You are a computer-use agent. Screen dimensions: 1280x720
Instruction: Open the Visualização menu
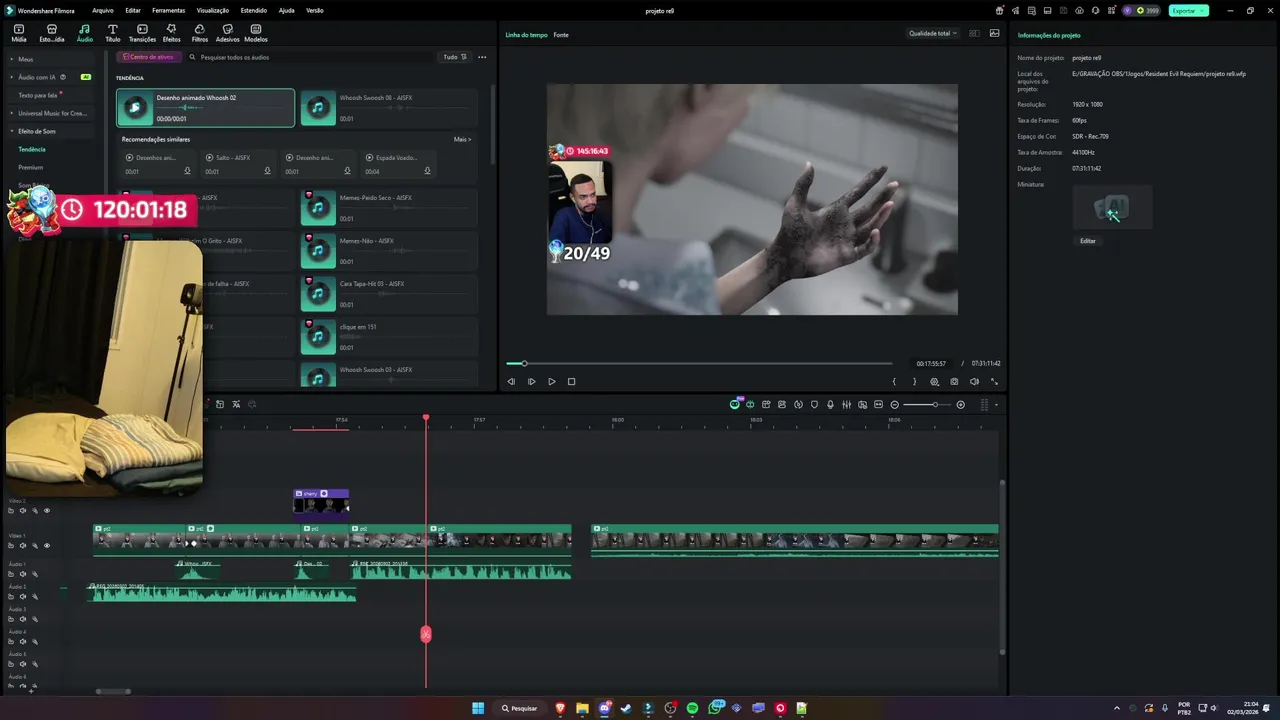(212, 10)
